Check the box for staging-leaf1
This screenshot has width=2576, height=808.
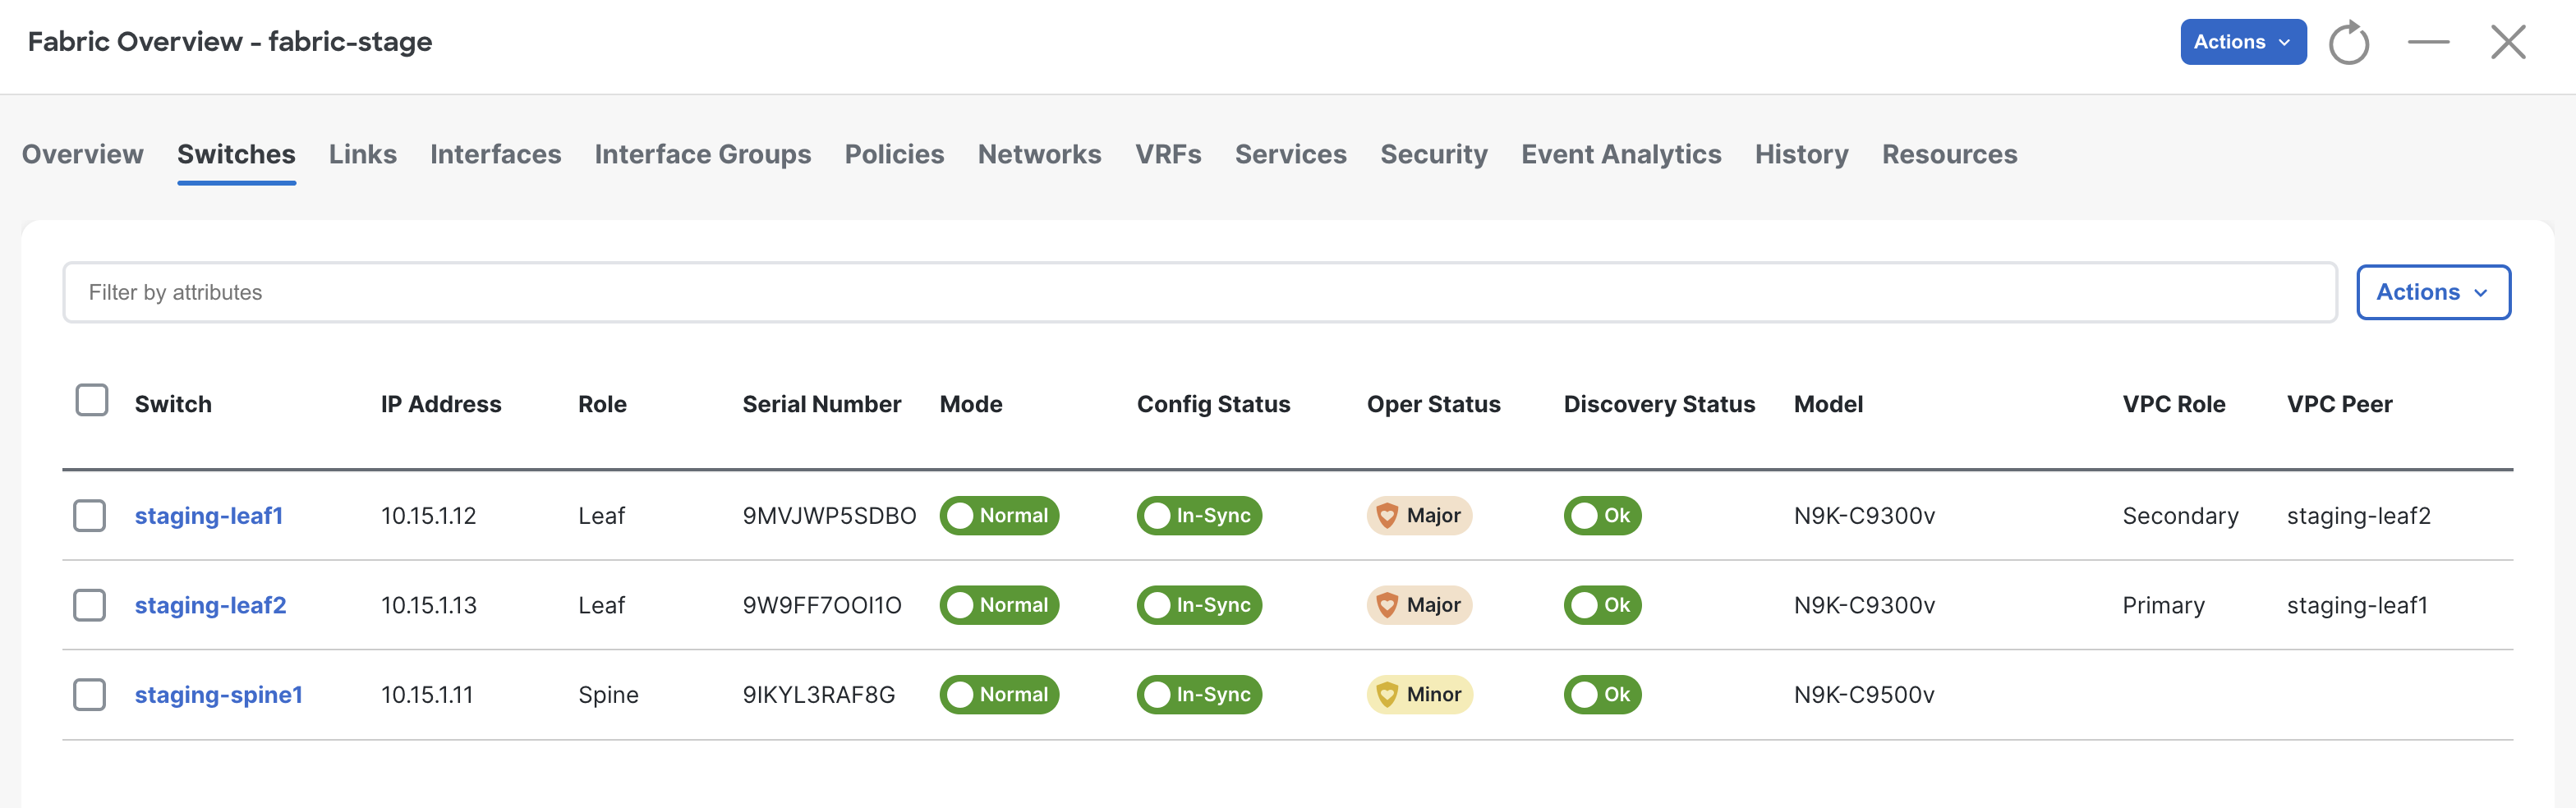click(x=90, y=516)
